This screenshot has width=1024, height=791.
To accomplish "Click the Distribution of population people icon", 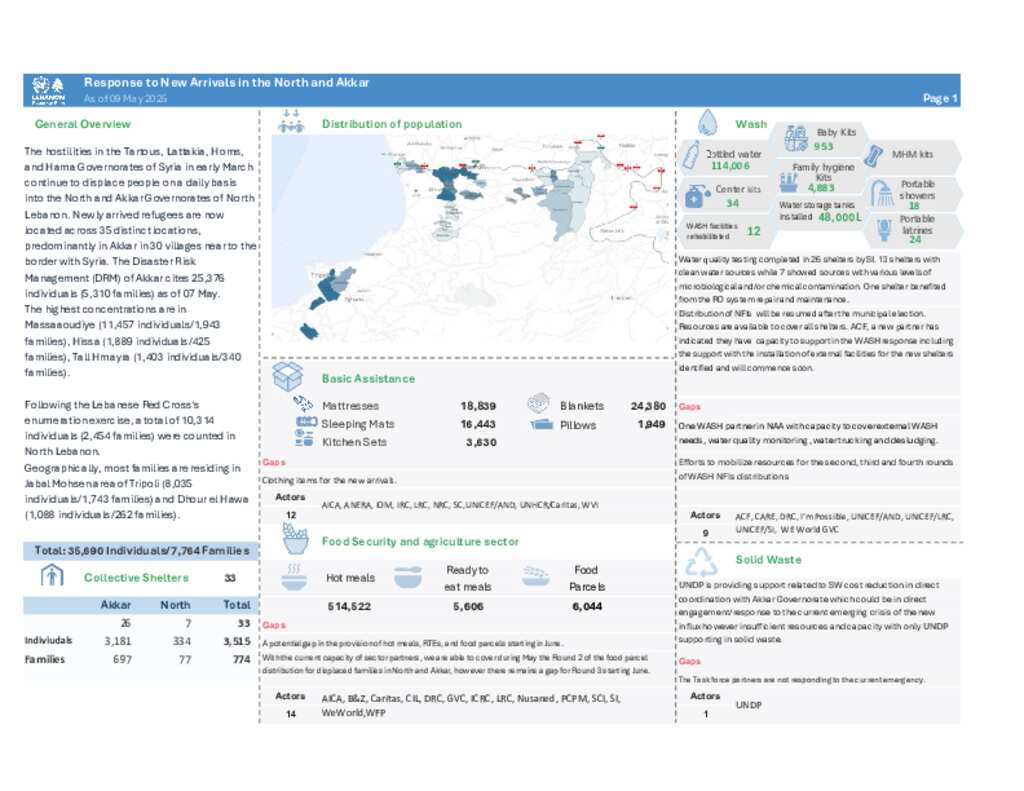I will [x=291, y=122].
